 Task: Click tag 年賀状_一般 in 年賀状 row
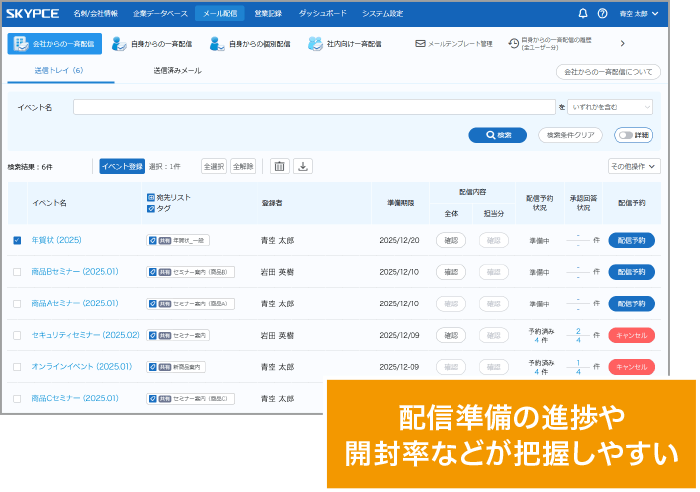tap(178, 240)
